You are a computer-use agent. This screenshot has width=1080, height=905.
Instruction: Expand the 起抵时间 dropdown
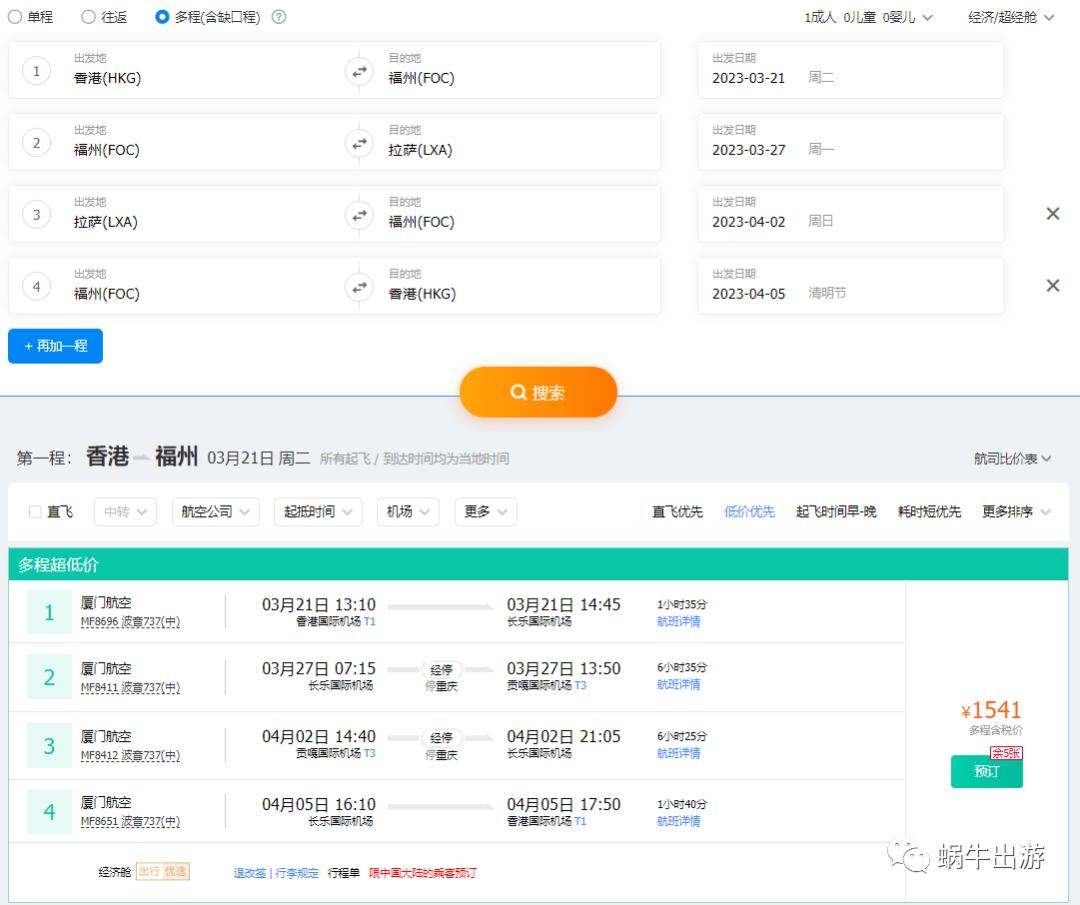(x=317, y=512)
